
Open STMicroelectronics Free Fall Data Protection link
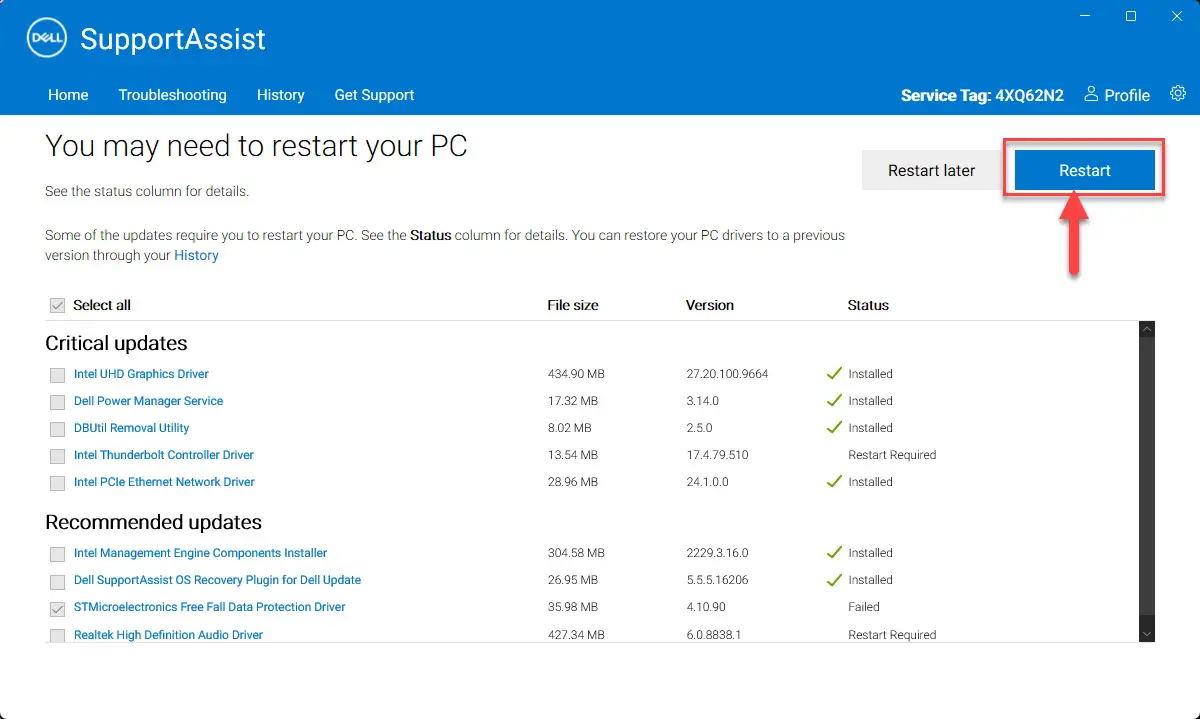pyautogui.click(x=209, y=607)
